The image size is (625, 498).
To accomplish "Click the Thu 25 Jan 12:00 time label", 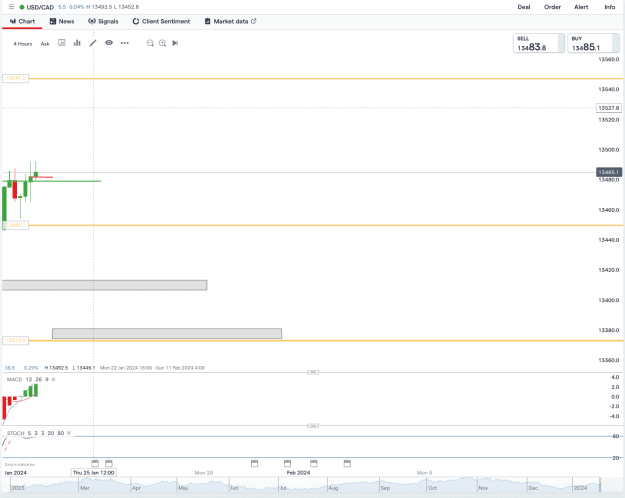I will click(x=94, y=472).
